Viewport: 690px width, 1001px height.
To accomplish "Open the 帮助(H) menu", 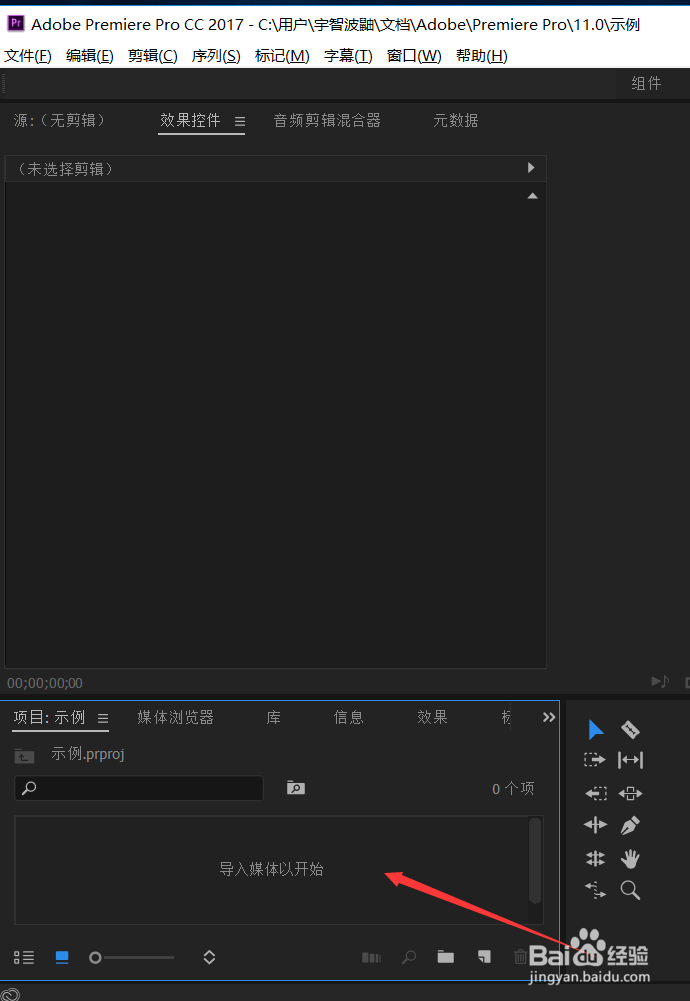I will click(x=481, y=56).
